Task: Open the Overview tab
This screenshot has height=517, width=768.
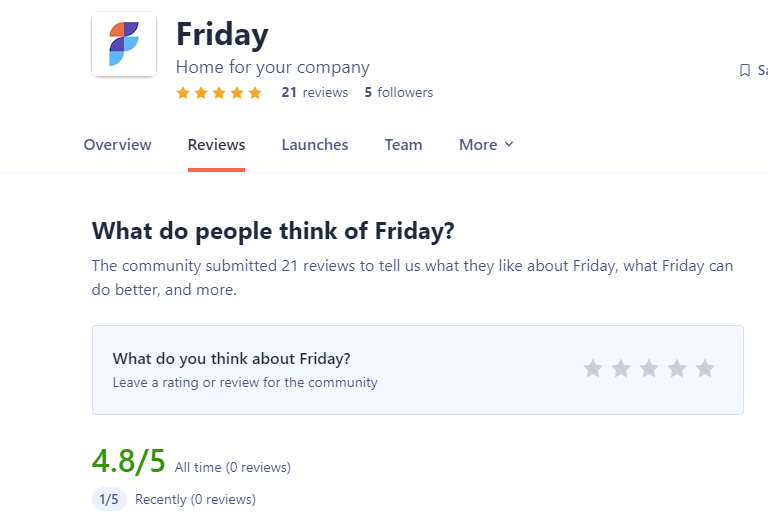Action: [x=118, y=144]
